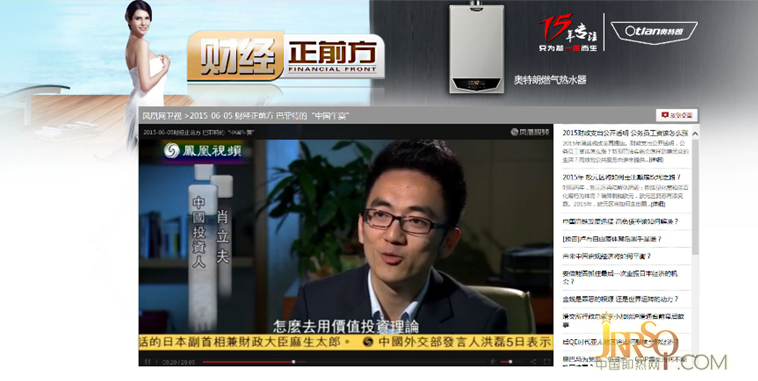
Task: Click the video frame showing the interviewee
Action: (346, 237)
